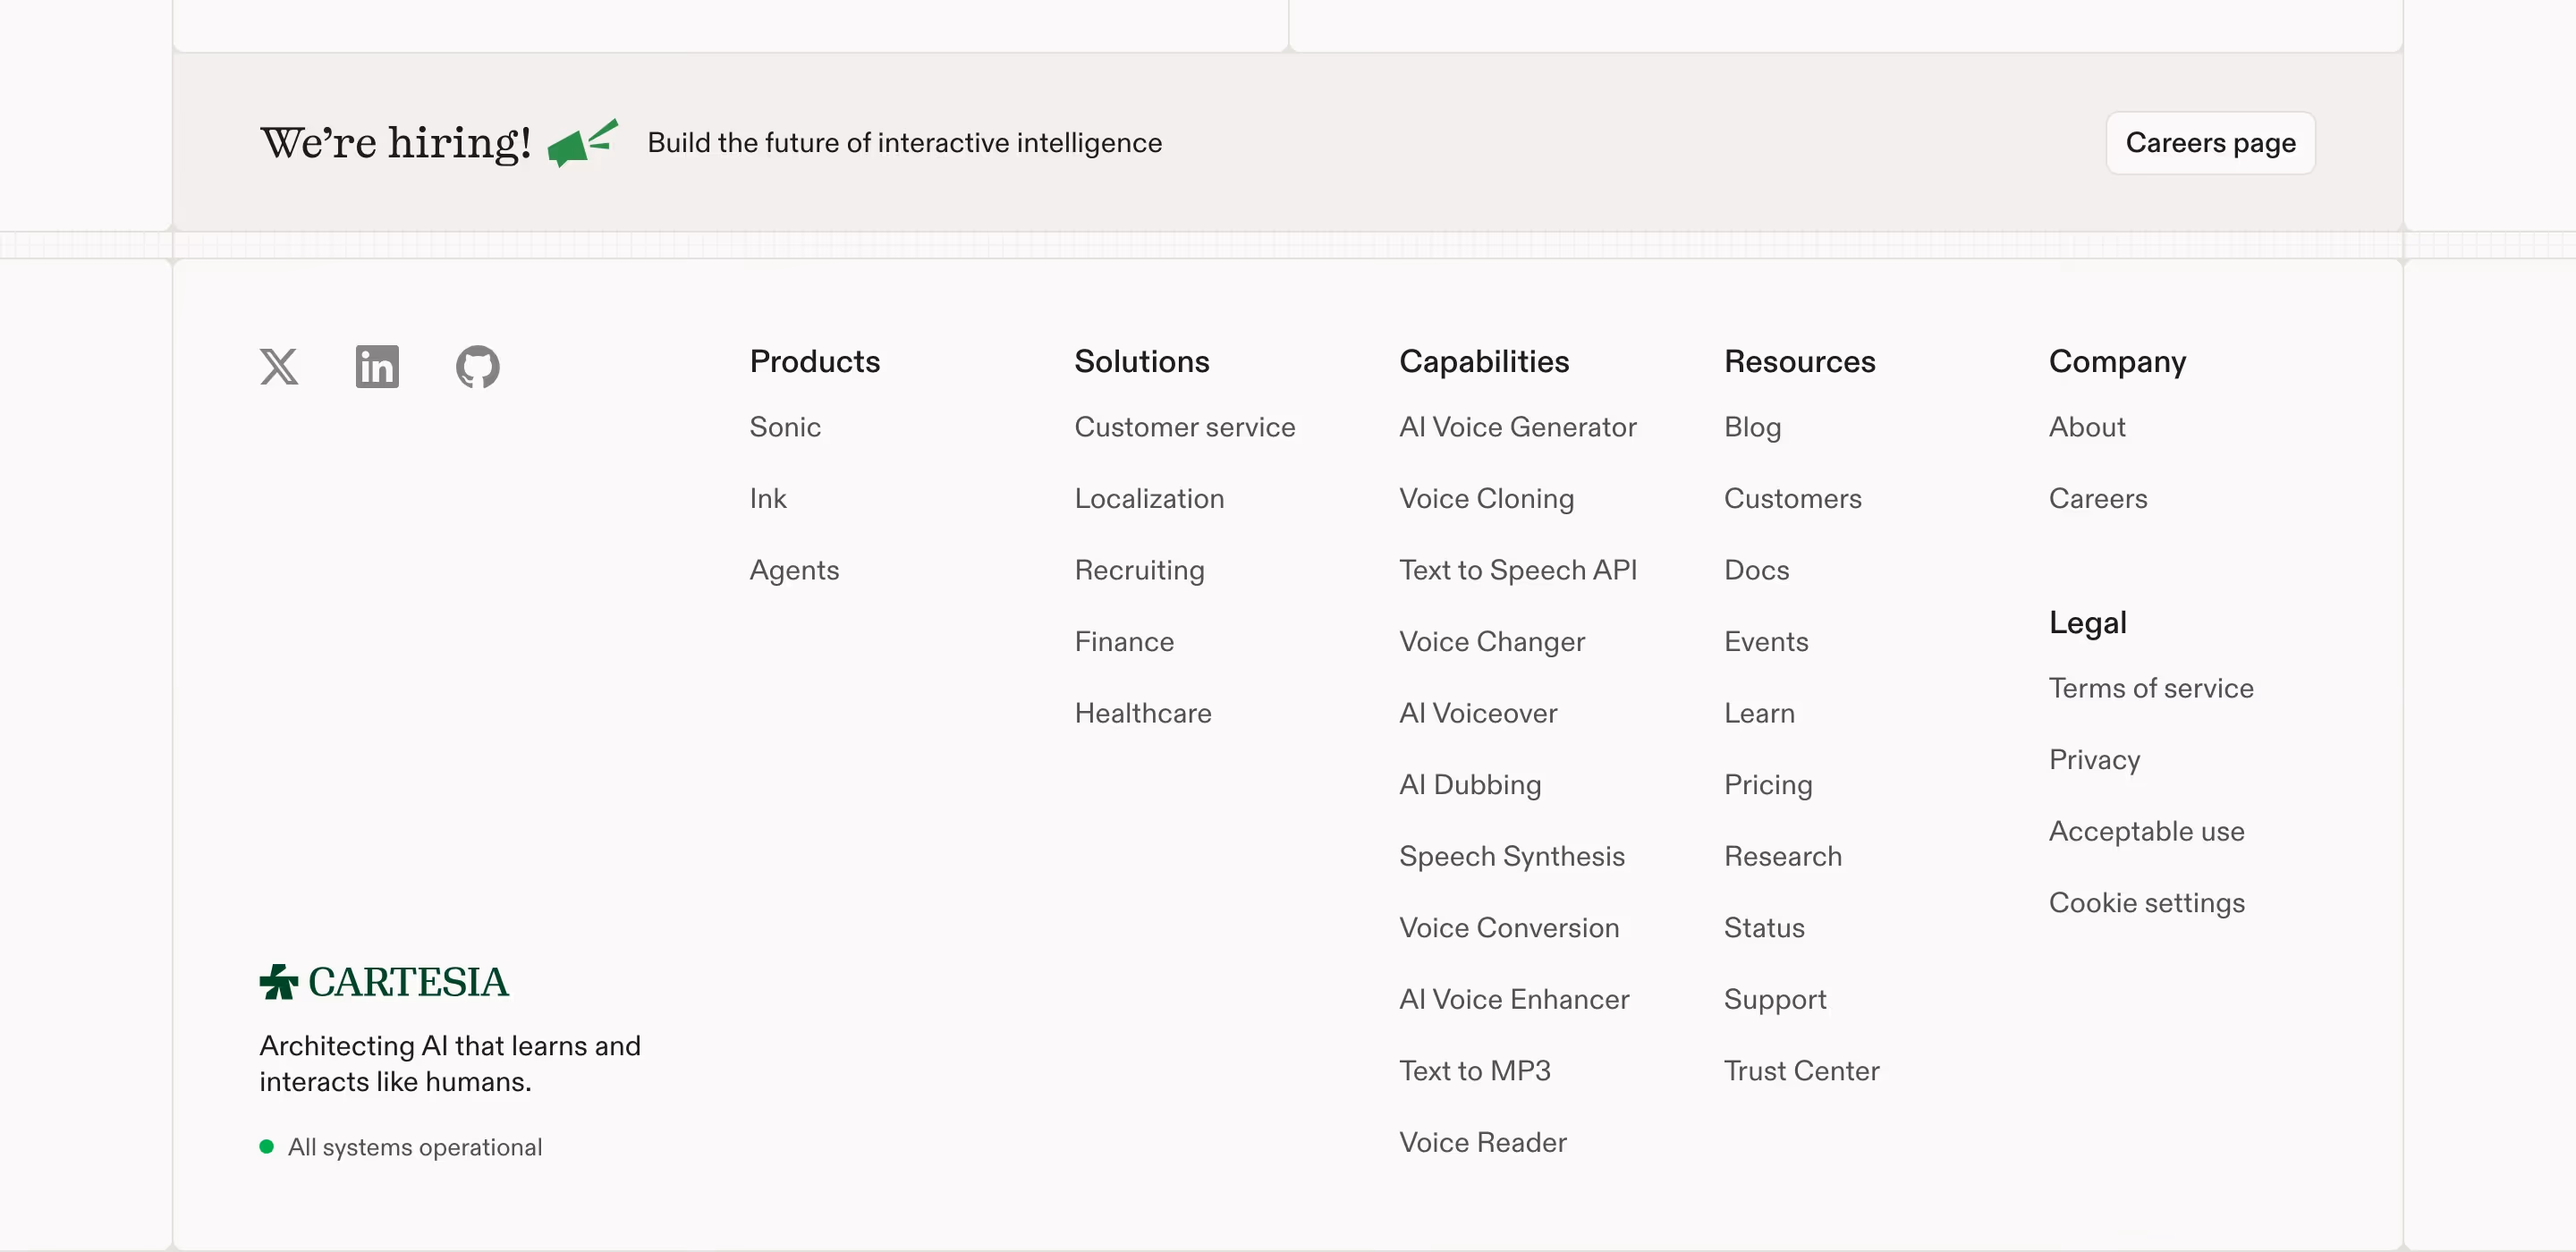Open the Text to Speech API link
Screen dimensions: 2576x1252
1518,570
